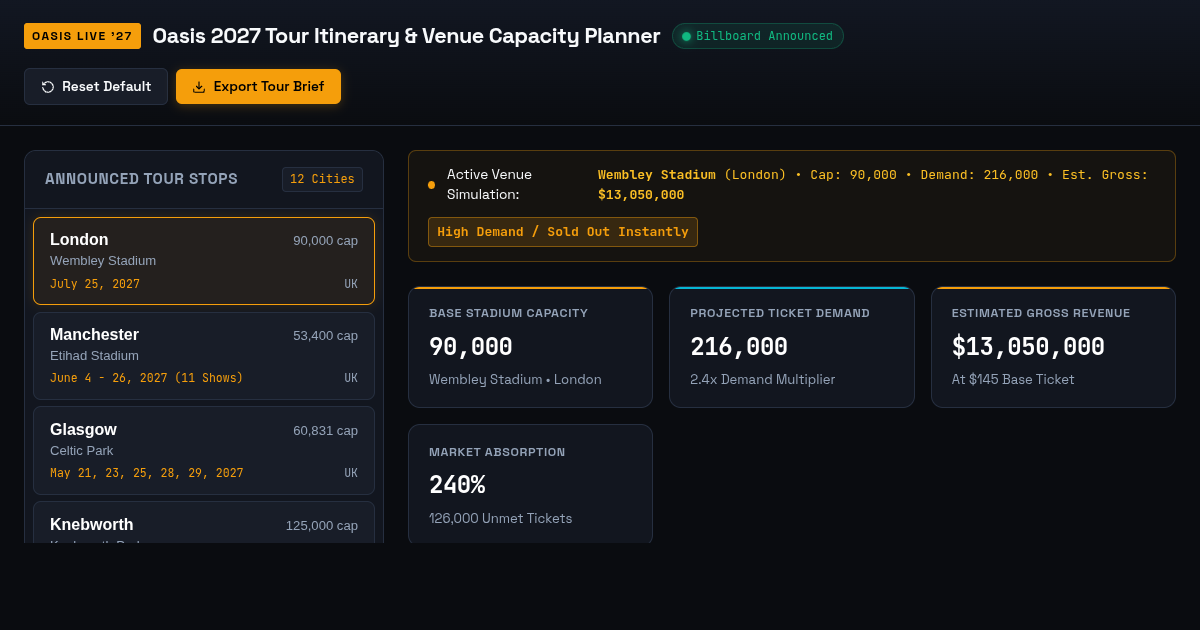Click the Projected Ticket Demand card
Image resolution: width=1200 pixels, height=630 pixels.
tap(792, 347)
